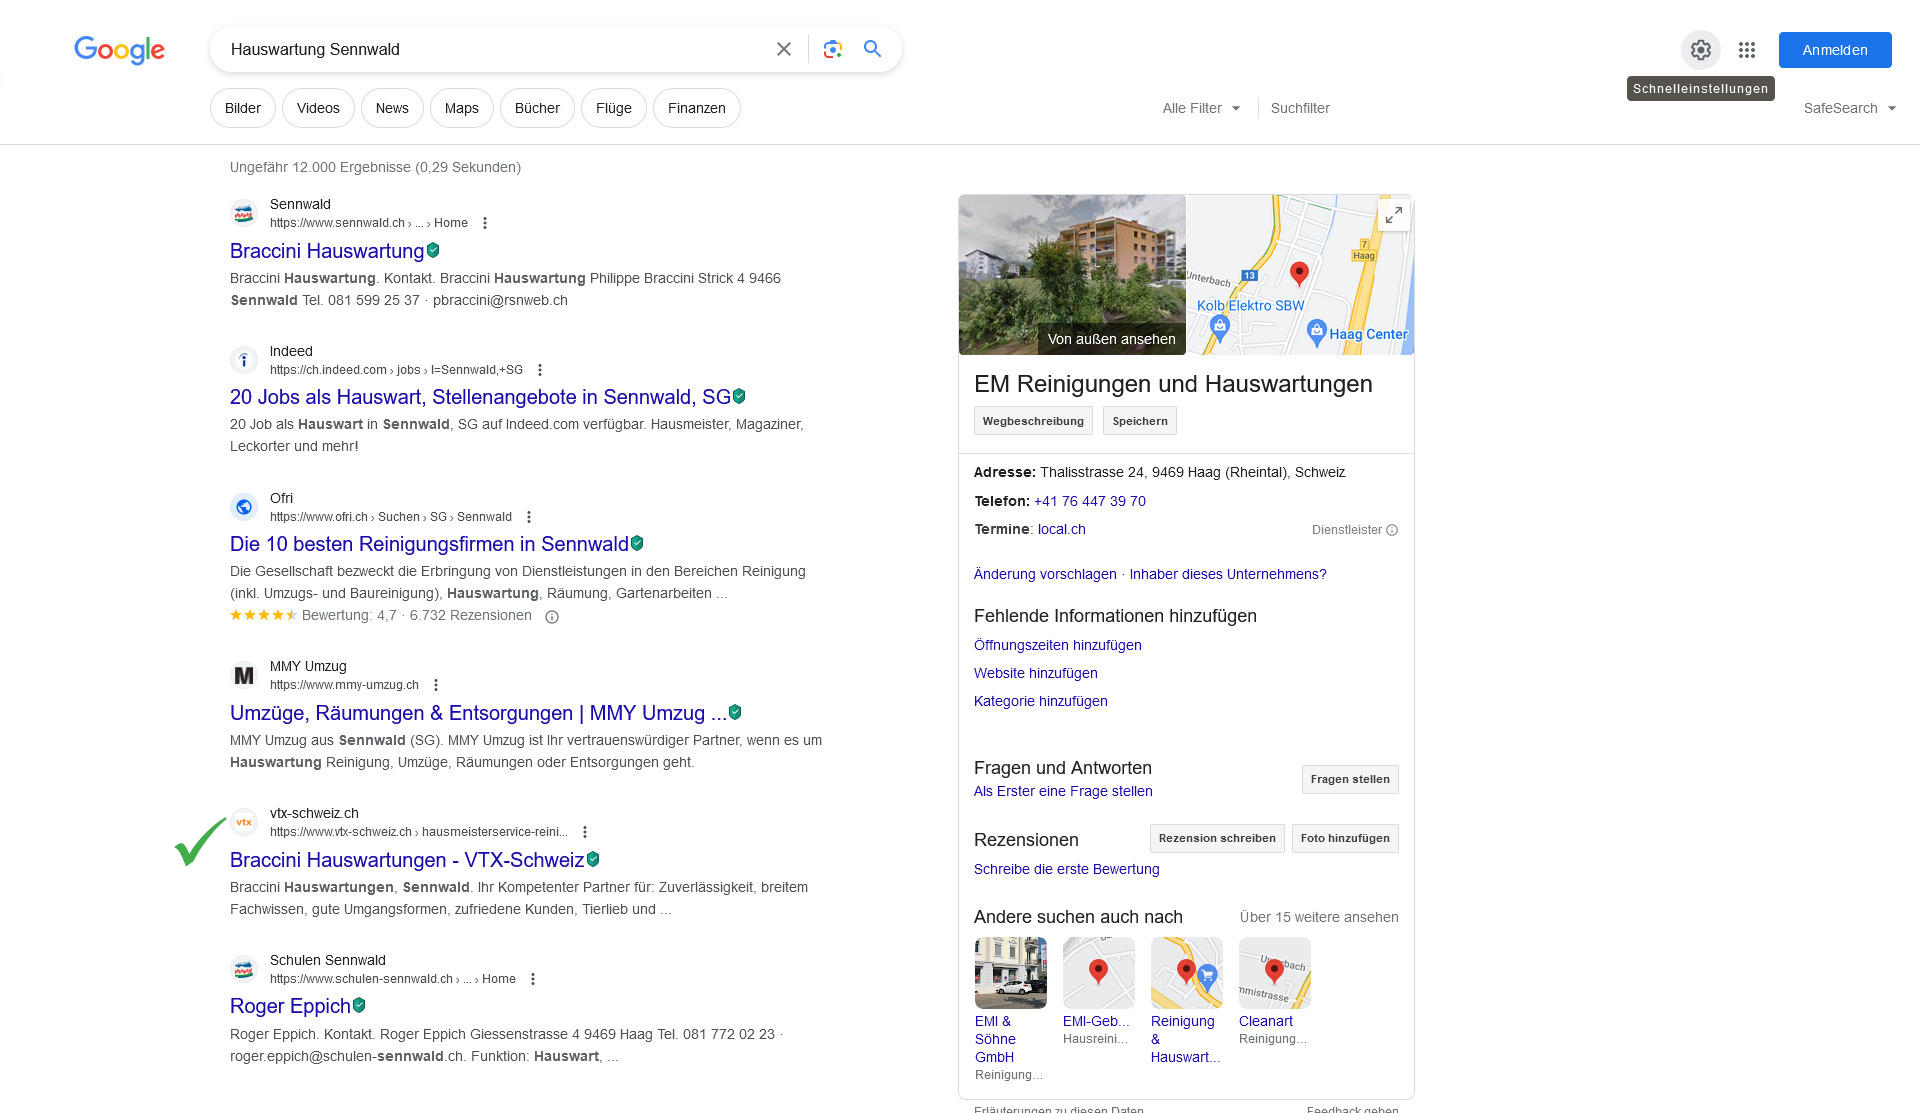Image resolution: width=1920 pixels, height=1113 pixels.
Task: Click the Indeed favicon
Action: (244, 360)
